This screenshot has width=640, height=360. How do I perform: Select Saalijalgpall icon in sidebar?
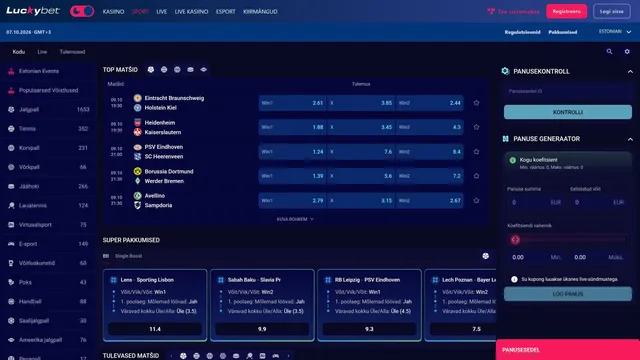[11, 320]
